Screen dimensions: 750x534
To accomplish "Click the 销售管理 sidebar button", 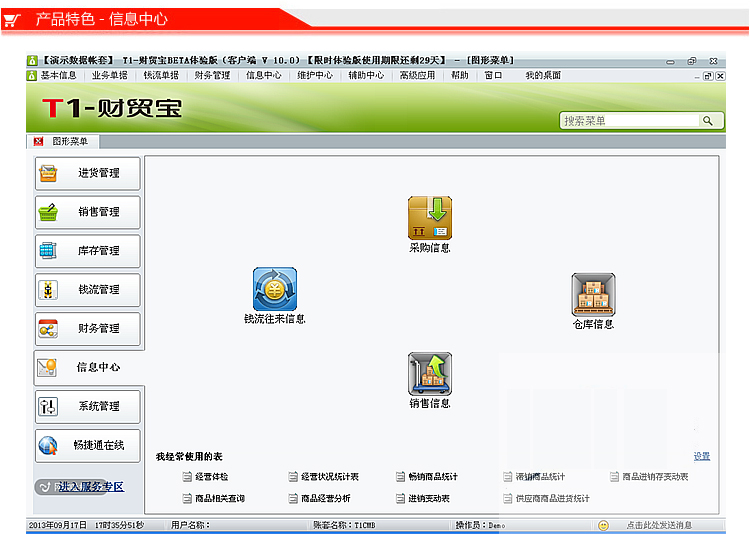I will [88, 212].
